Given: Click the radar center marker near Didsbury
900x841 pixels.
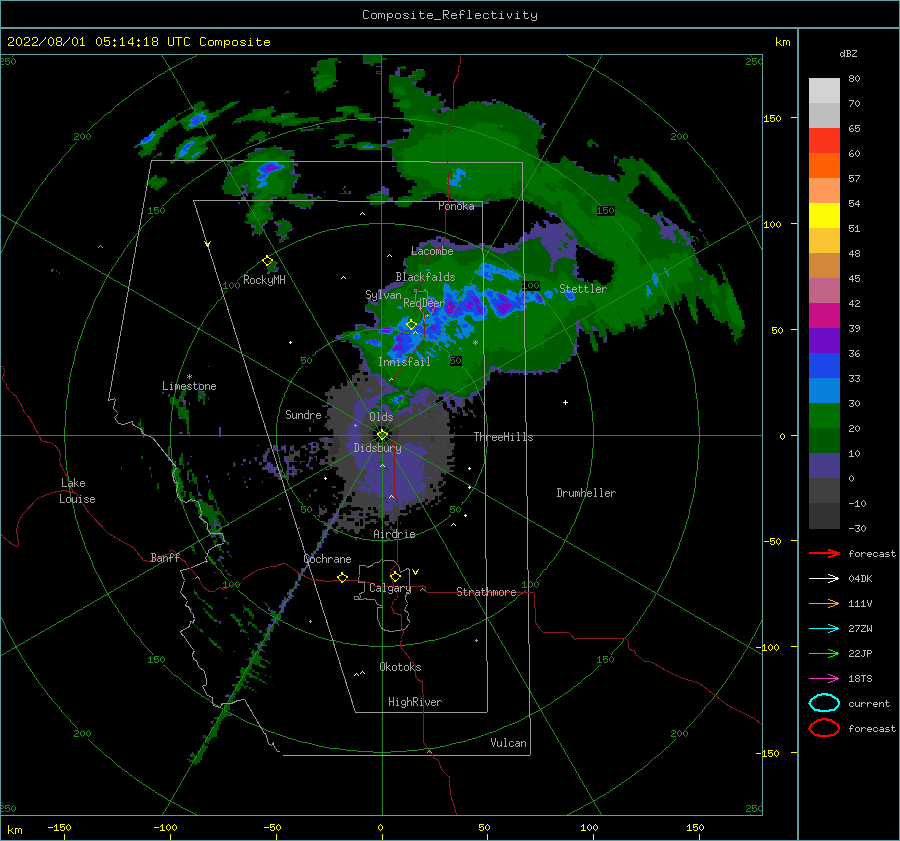Looking at the screenshot, I should point(382,435).
